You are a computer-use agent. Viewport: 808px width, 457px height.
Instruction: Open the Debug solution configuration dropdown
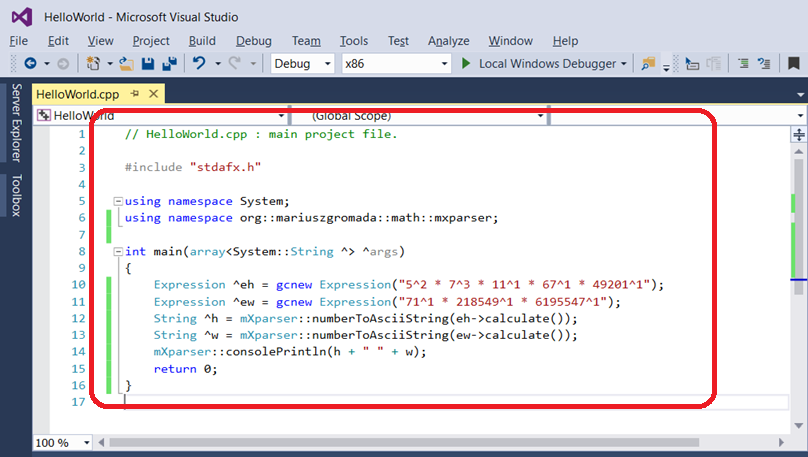pos(302,63)
